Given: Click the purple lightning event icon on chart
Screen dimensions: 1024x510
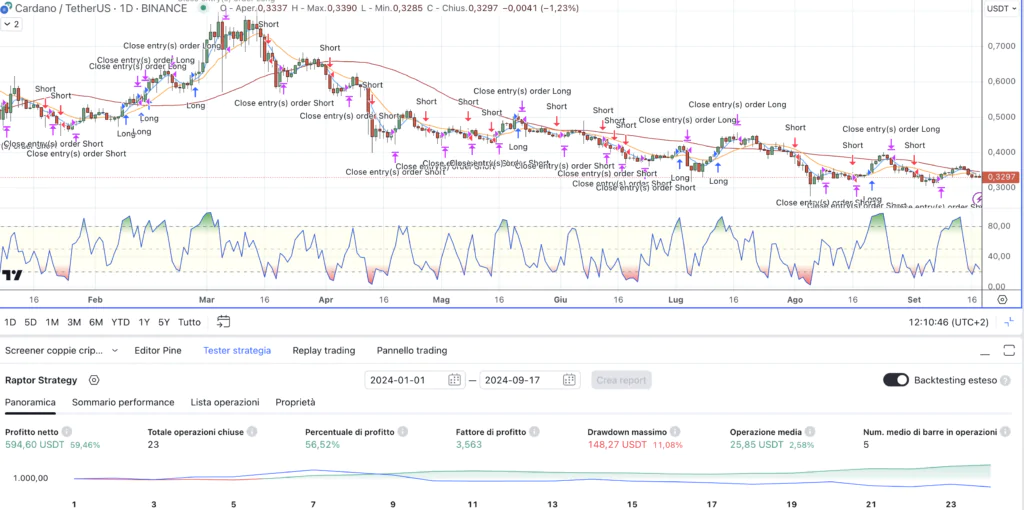Looking at the screenshot, I should pyautogui.click(x=978, y=199).
